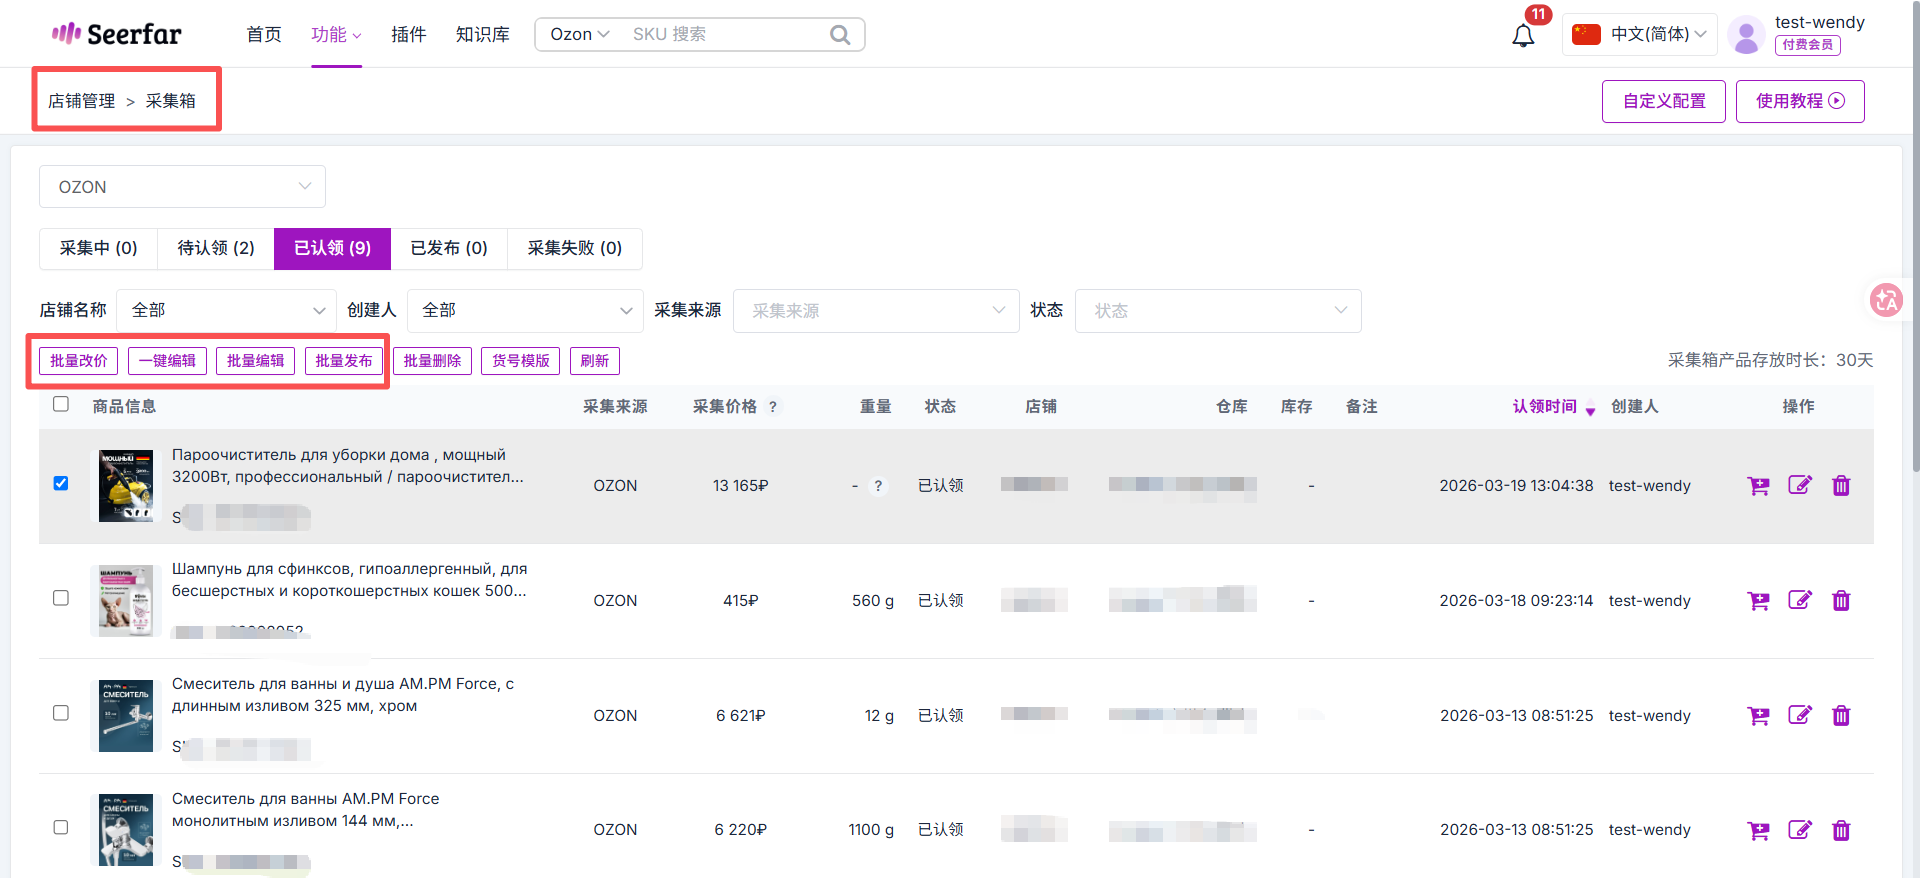Image resolution: width=1920 pixels, height=878 pixels.
Task: Click publish cart icon for steam cleaner row
Action: [x=1757, y=486]
